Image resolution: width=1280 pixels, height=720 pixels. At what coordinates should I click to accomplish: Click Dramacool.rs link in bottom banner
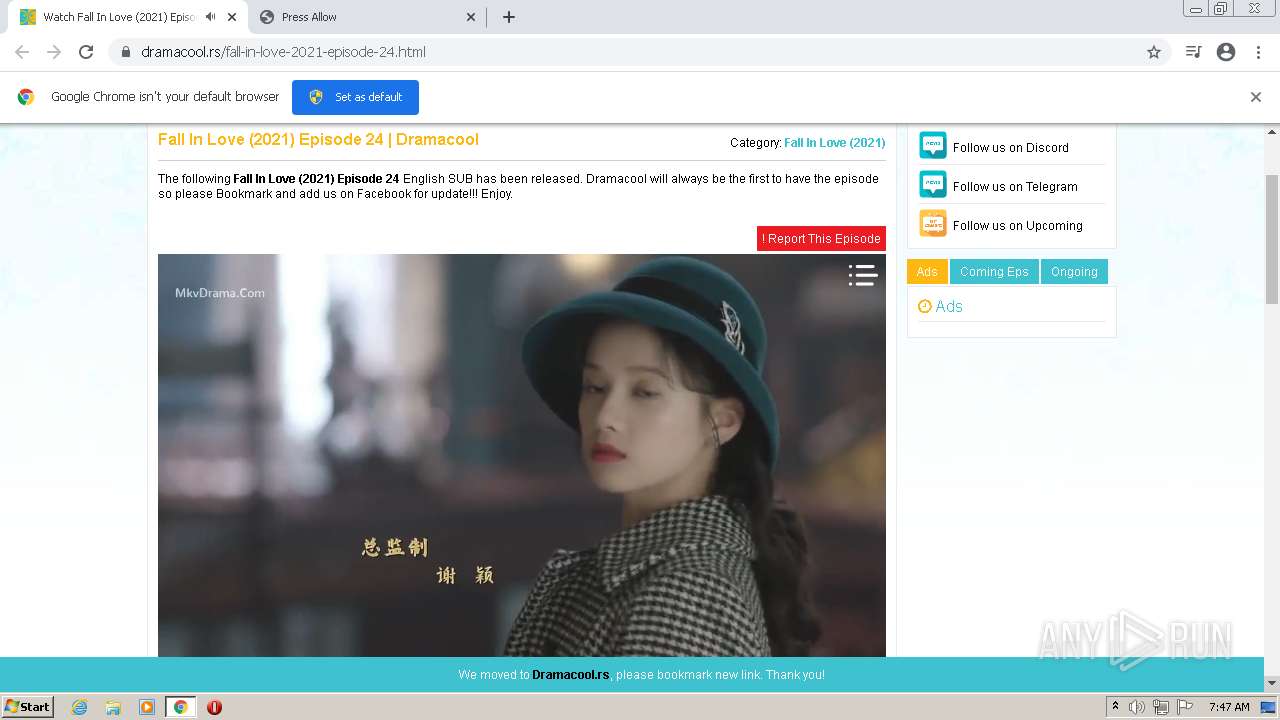(x=570, y=675)
